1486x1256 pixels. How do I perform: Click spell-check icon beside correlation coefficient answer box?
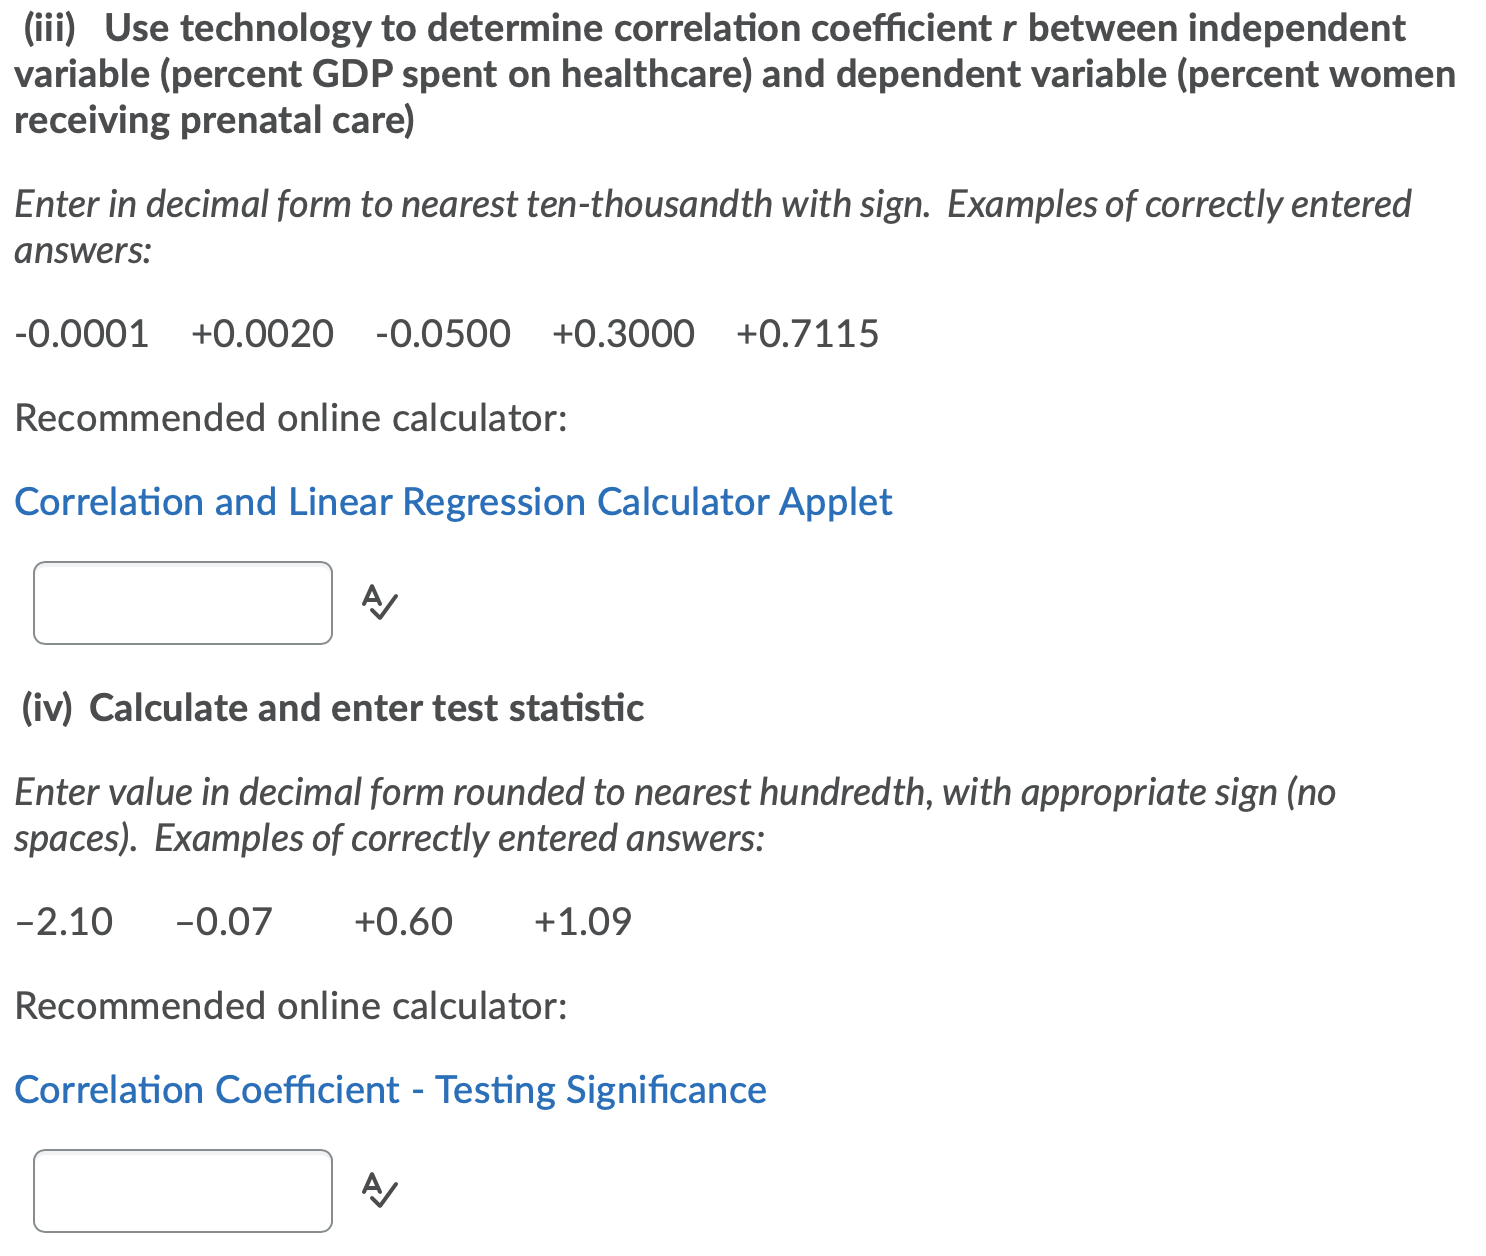click(x=379, y=602)
